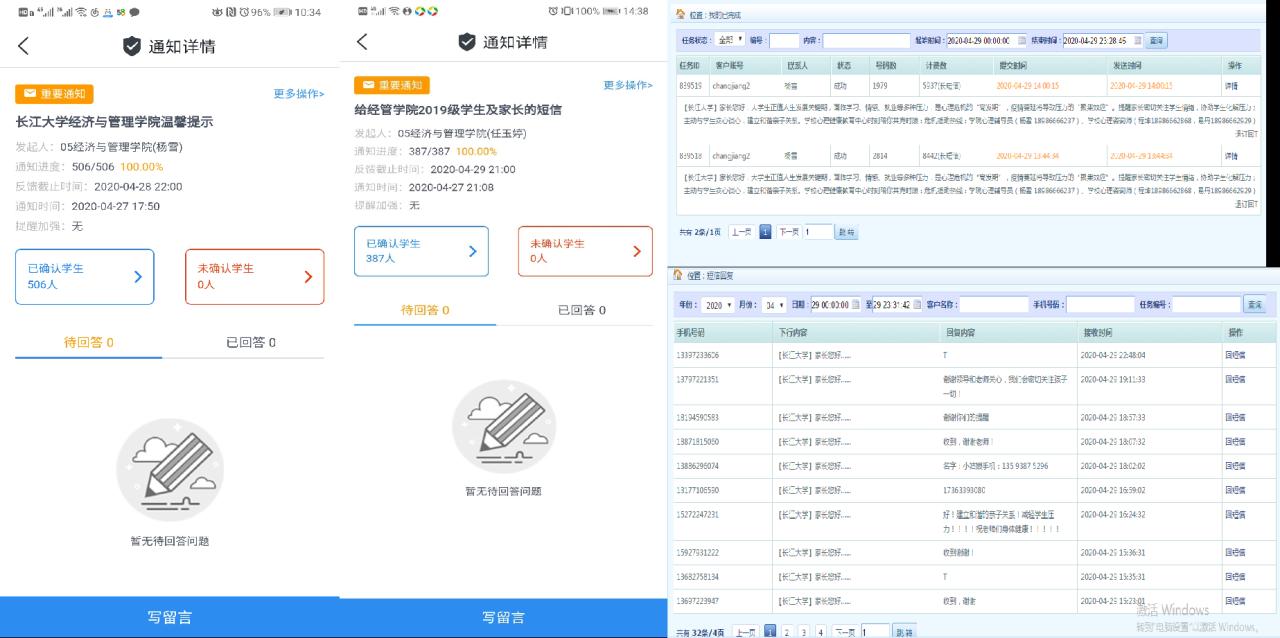
Task: Open calendar icon for 2020-04-29 00:00:00 field
Action: pos(1022,41)
